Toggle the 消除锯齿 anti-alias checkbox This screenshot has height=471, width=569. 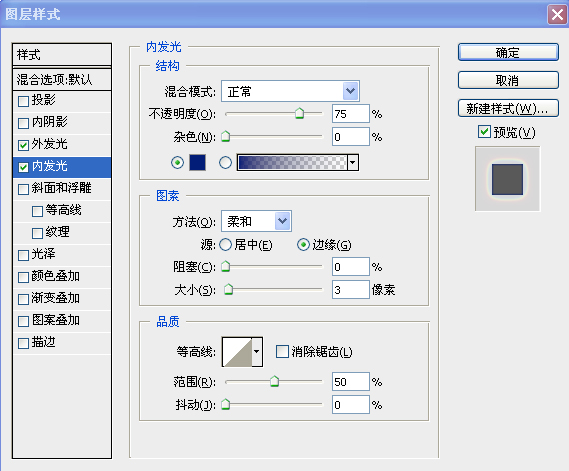point(282,352)
